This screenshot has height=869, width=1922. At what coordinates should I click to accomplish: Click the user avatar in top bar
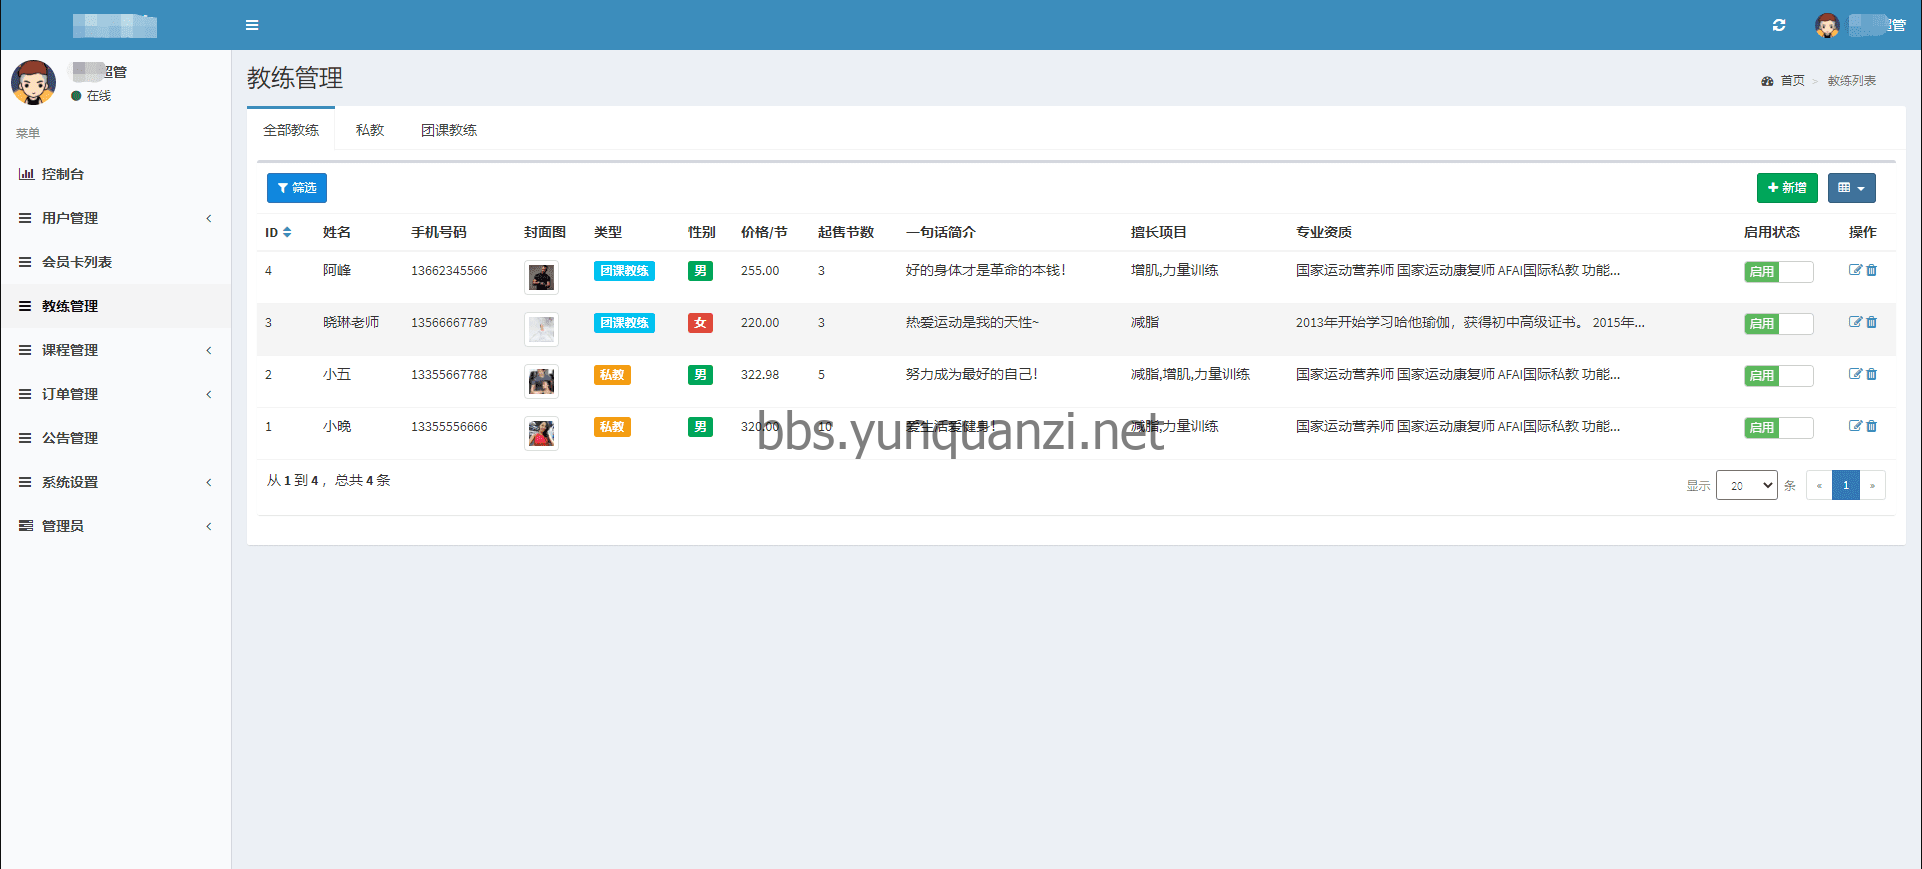point(1827,26)
